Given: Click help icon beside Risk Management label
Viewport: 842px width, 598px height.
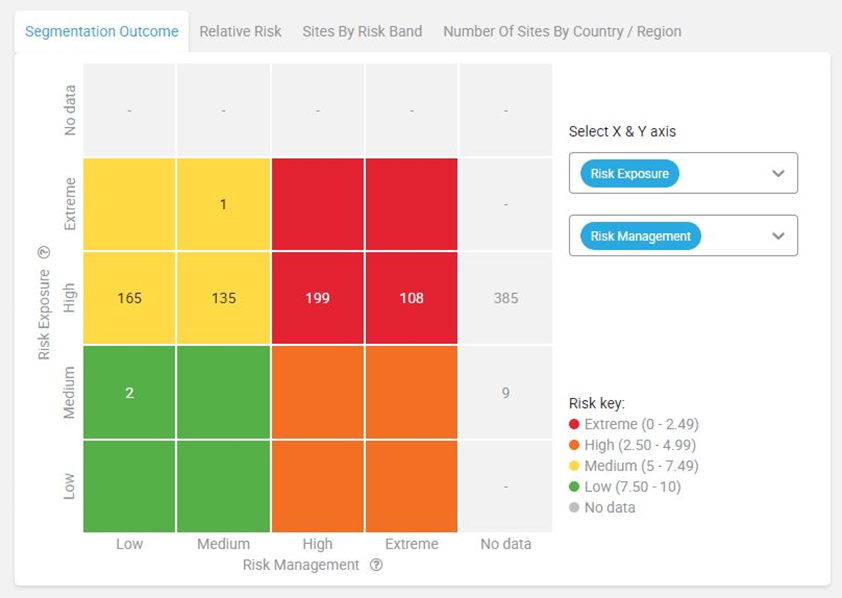Looking at the screenshot, I should tap(376, 565).
